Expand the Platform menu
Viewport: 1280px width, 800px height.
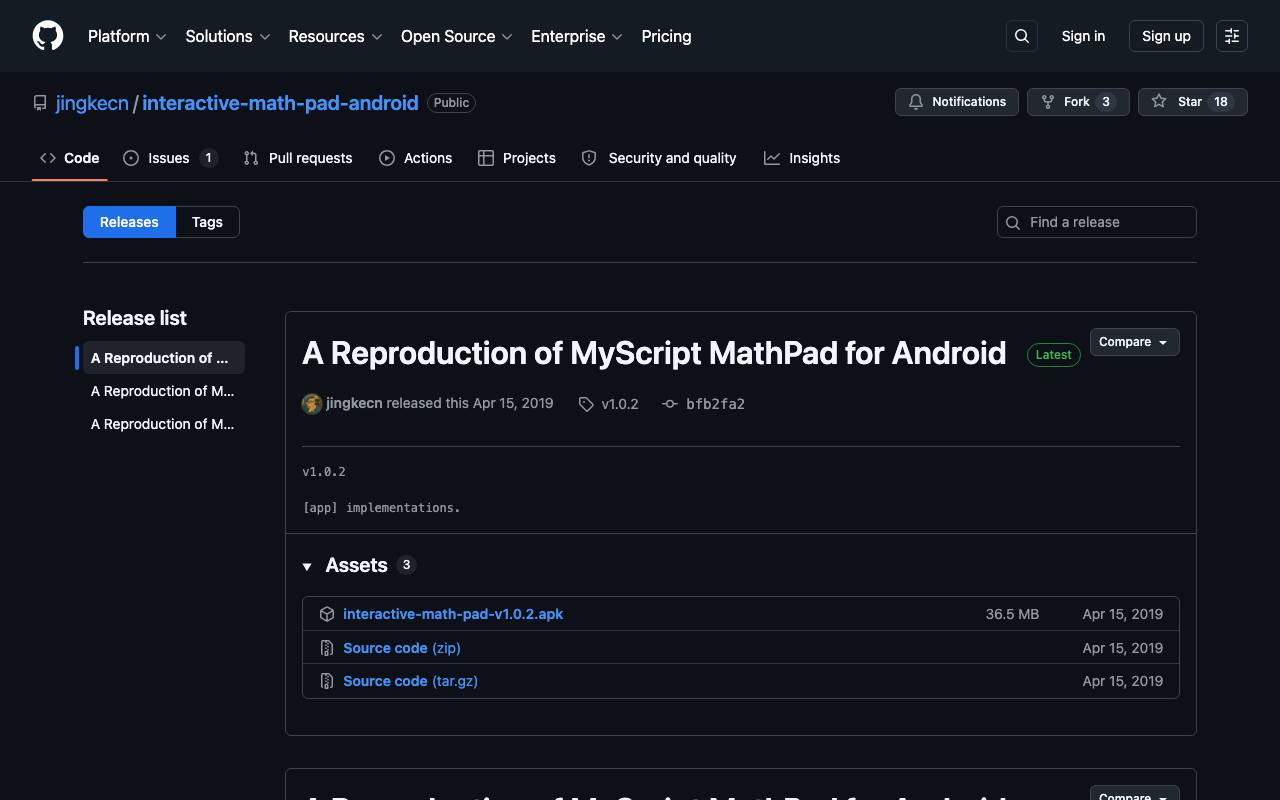[x=127, y=36]
